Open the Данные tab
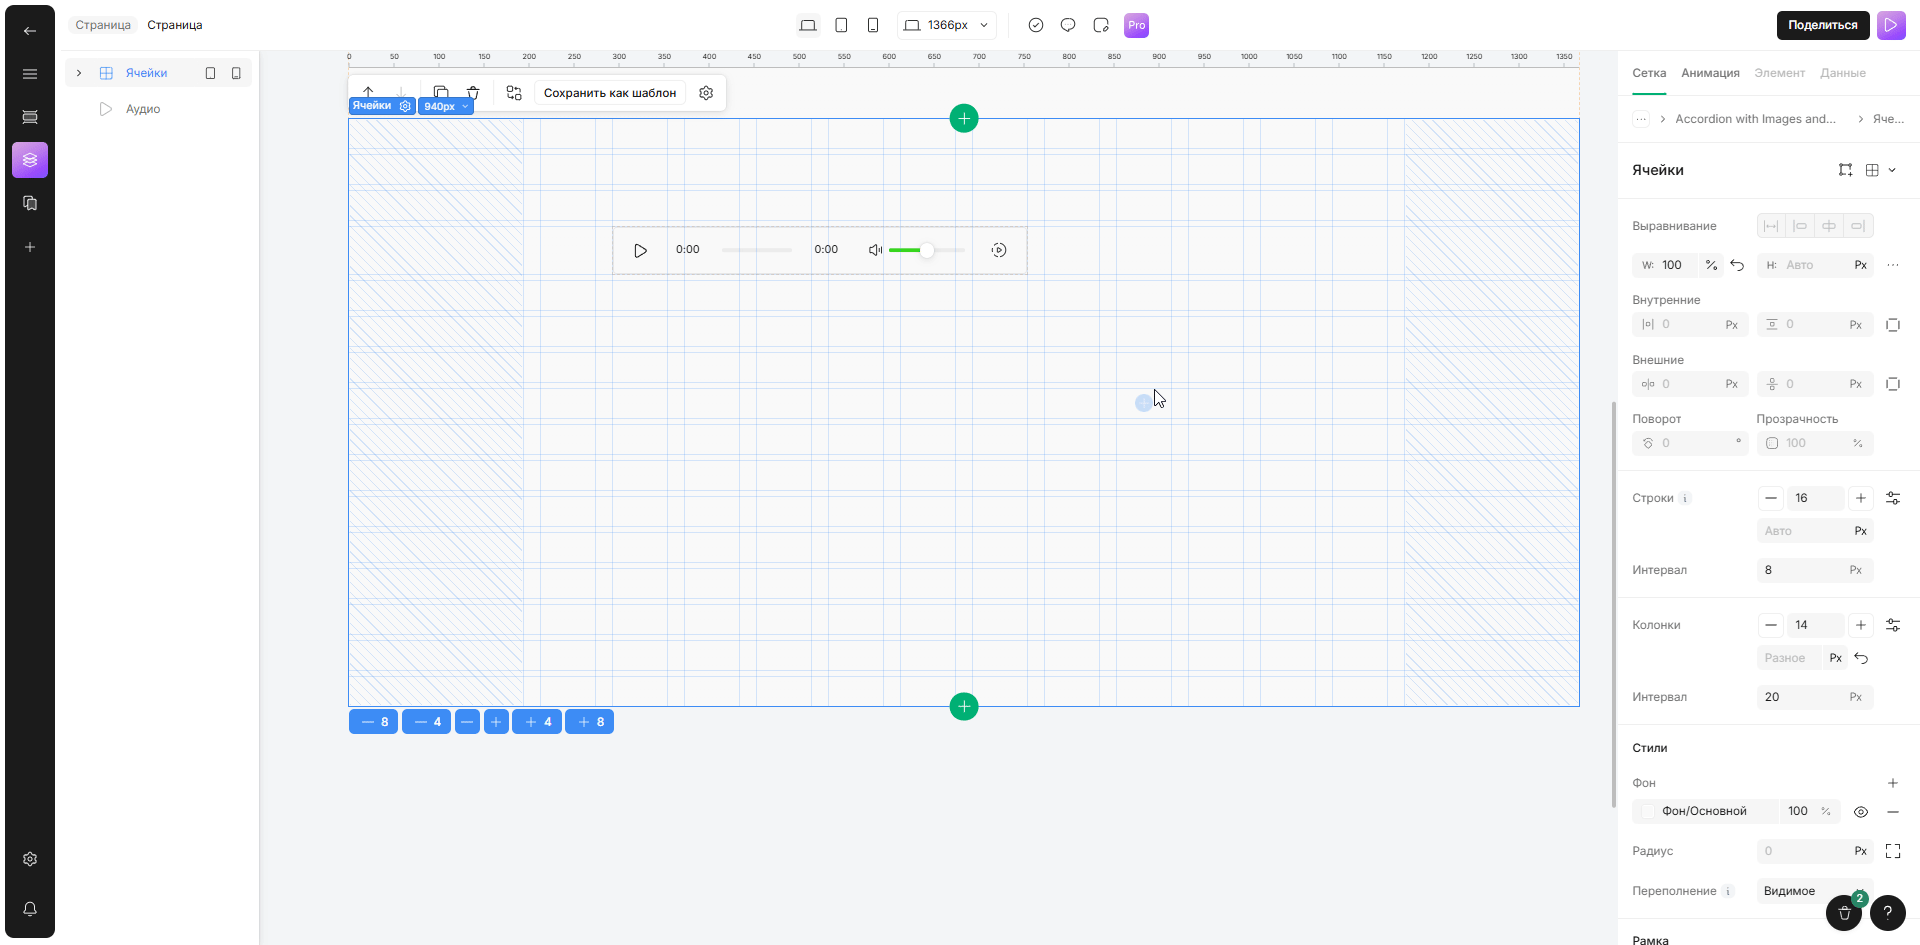The image size is (1920, 945). click(x=1842, y=73)
